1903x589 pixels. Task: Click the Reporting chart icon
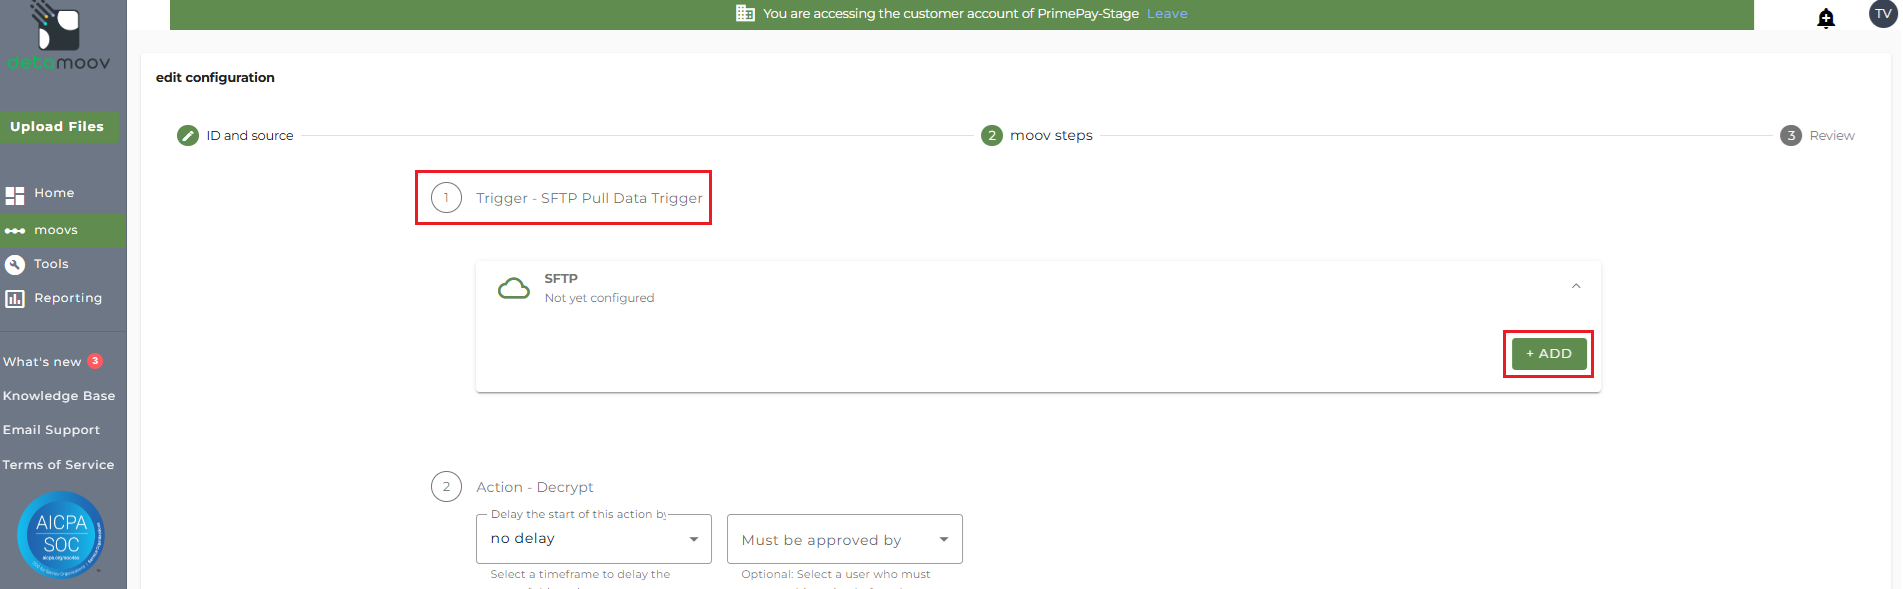(15, 298)
